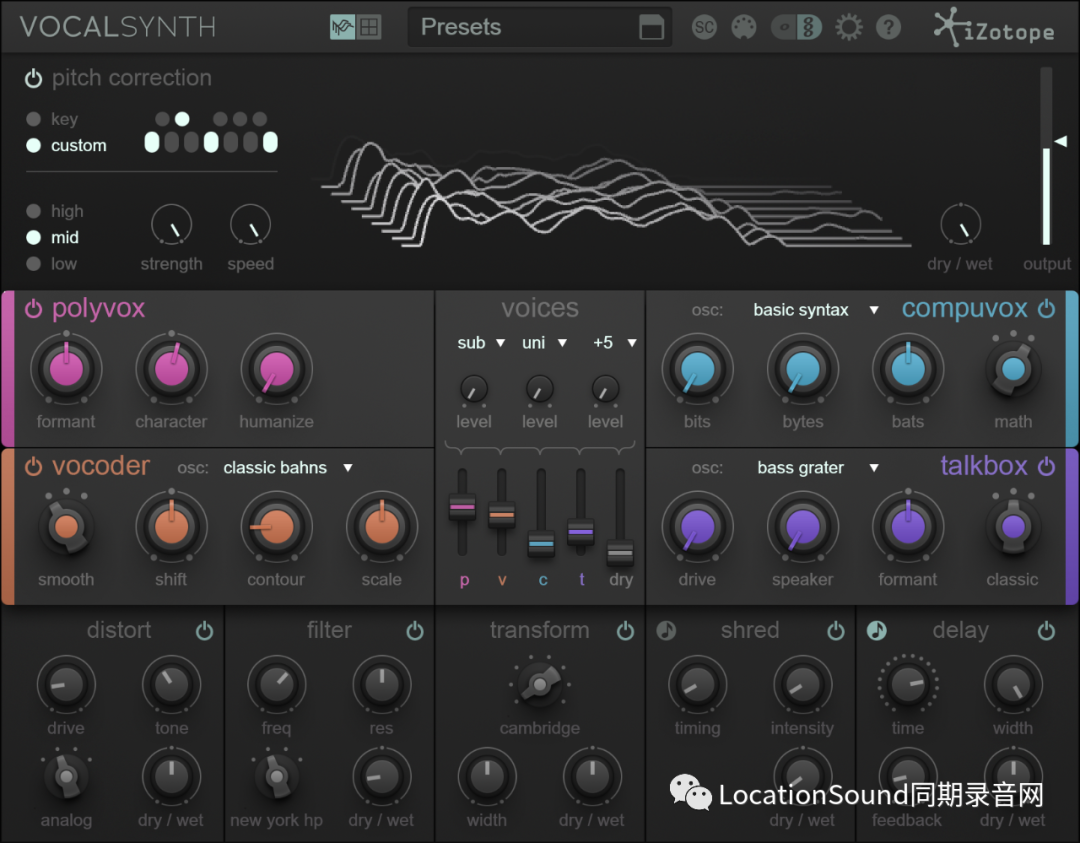Toggle the shred tempo sync note icon
The height and width of the screenshot is (843, 1080).
(x=666, y=630)
